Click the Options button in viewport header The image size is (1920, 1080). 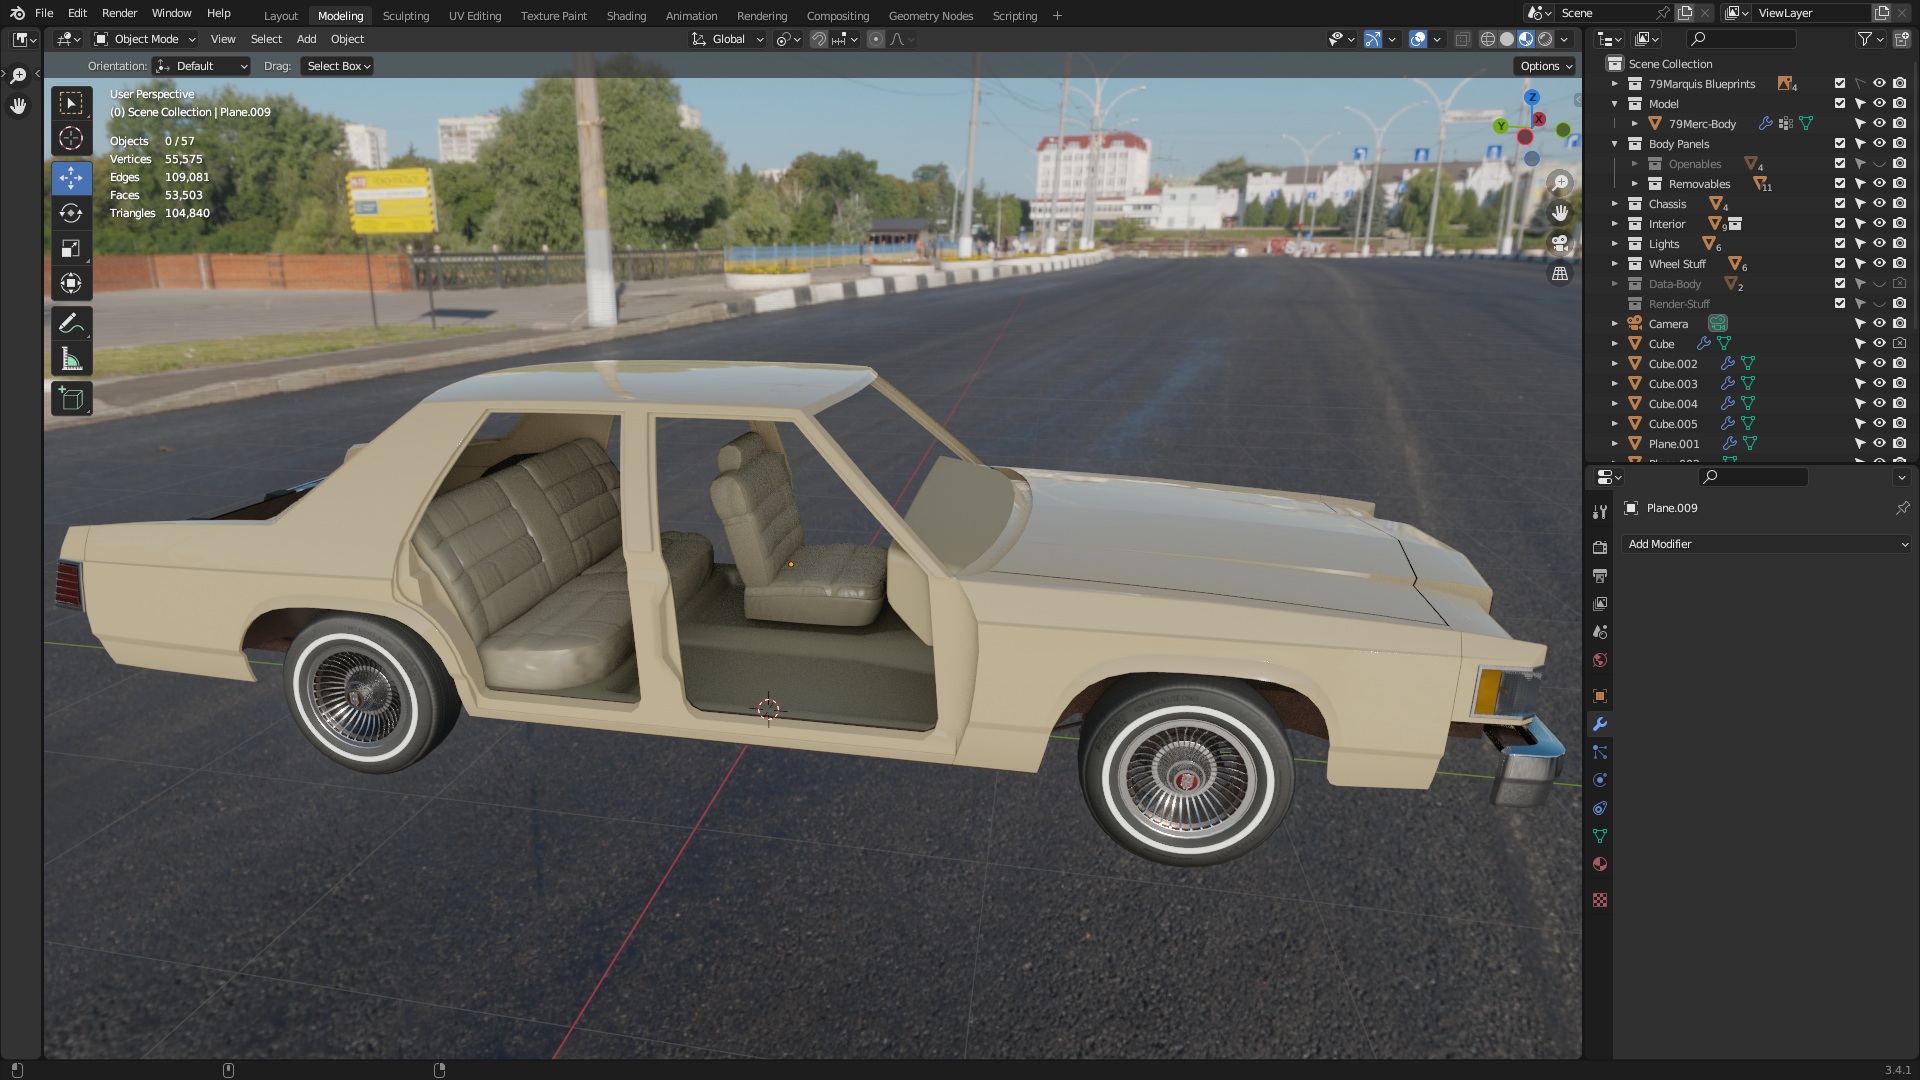point(1546,66)
